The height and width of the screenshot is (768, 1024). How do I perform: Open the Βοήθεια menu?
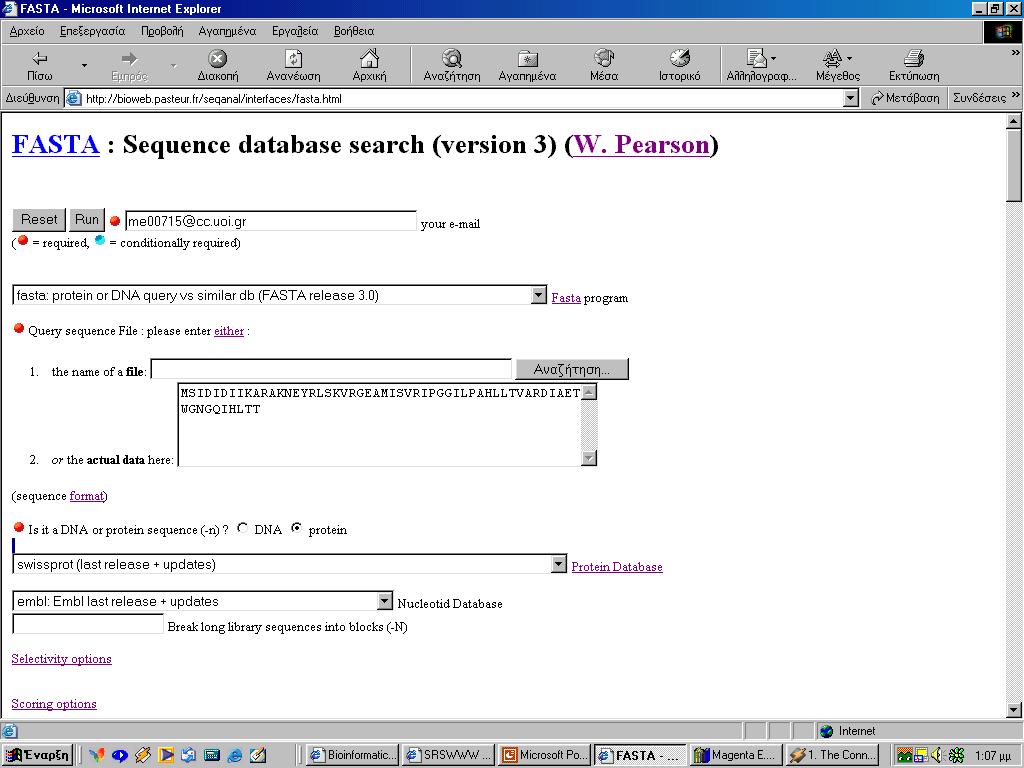353,31
